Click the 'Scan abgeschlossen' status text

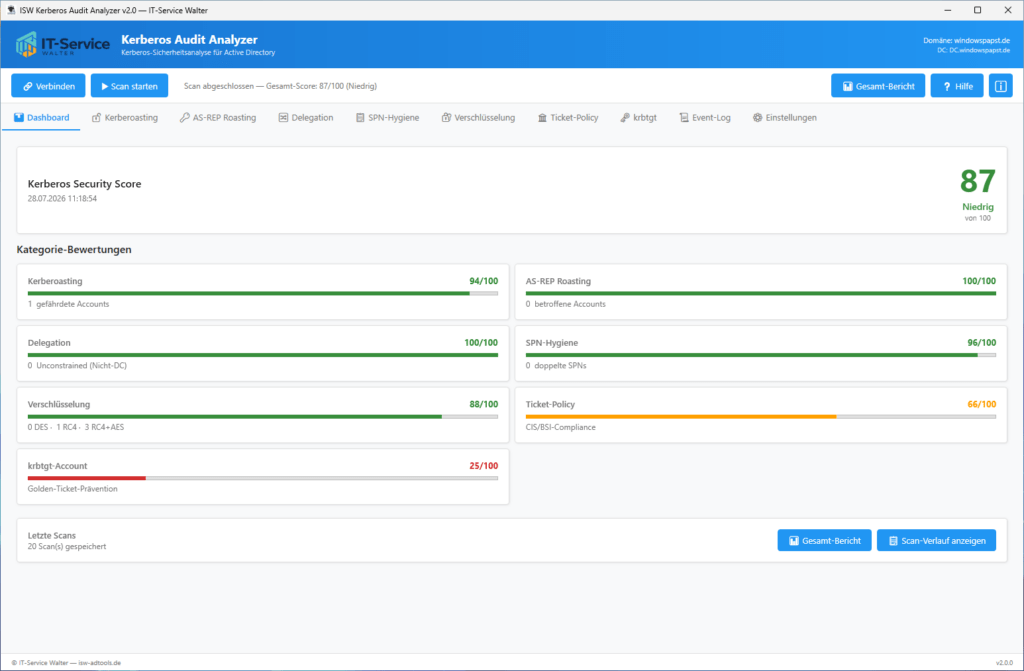click(280, 86)
